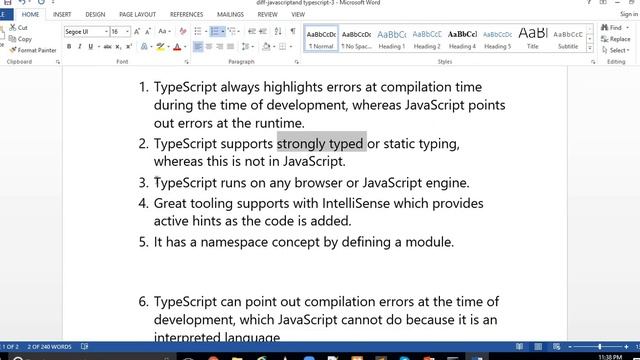
Task: Open the INSERT tab
Action: (x=62, y=14)
